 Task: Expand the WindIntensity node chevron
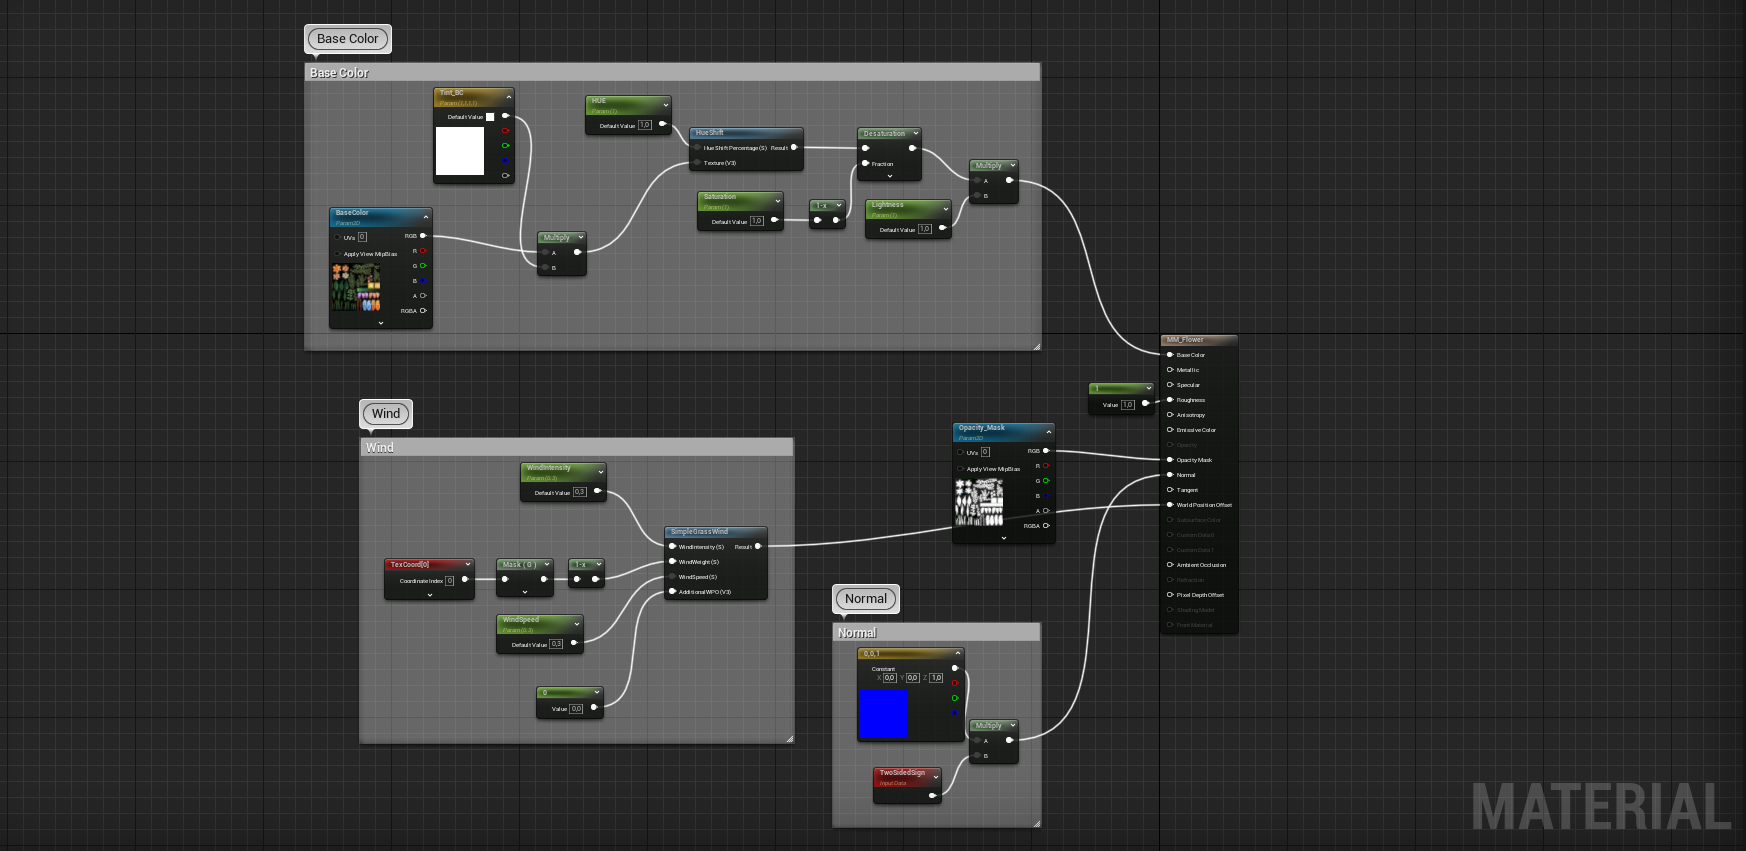(600, 471)
